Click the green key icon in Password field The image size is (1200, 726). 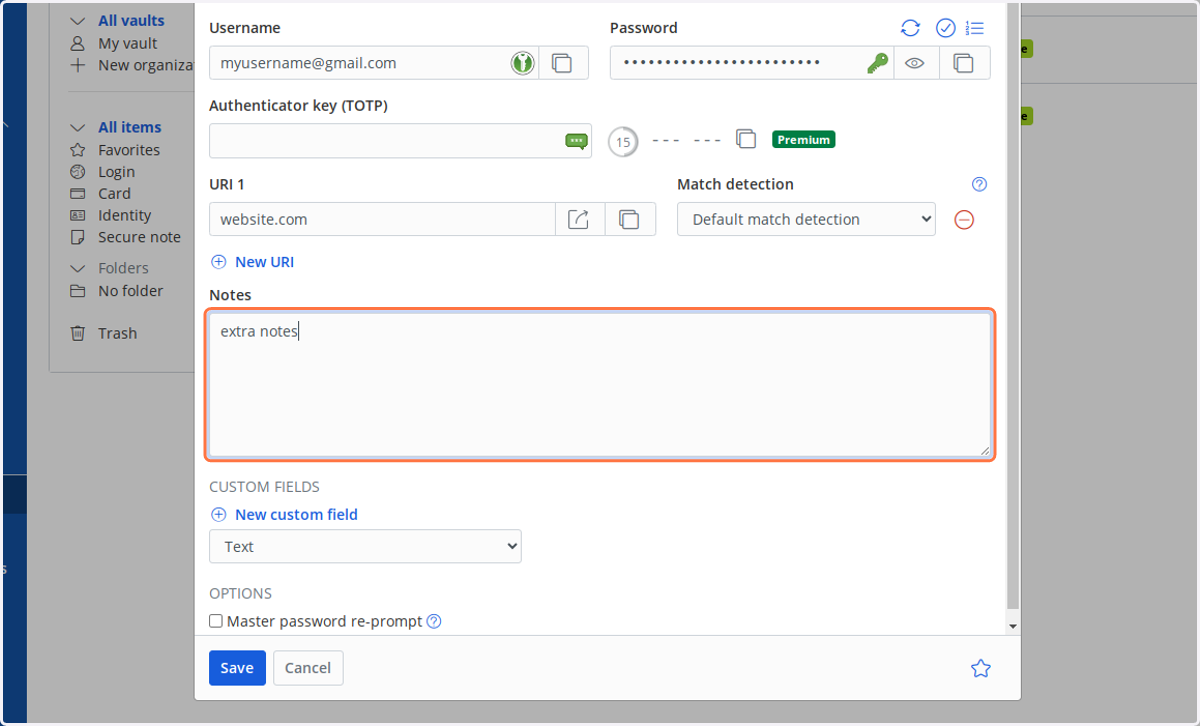click(877, 63)
